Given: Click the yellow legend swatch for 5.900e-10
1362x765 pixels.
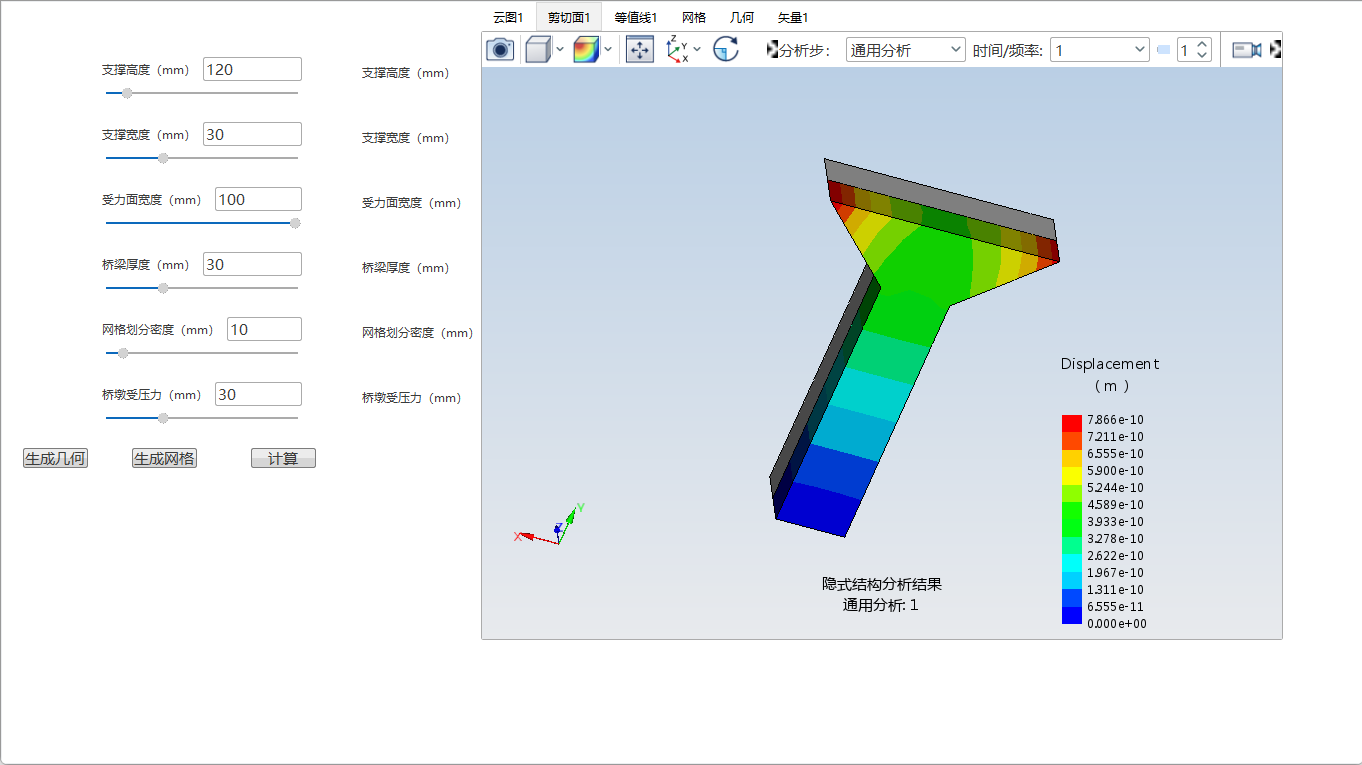Looking at the screenshot, I should (1071, 474).
